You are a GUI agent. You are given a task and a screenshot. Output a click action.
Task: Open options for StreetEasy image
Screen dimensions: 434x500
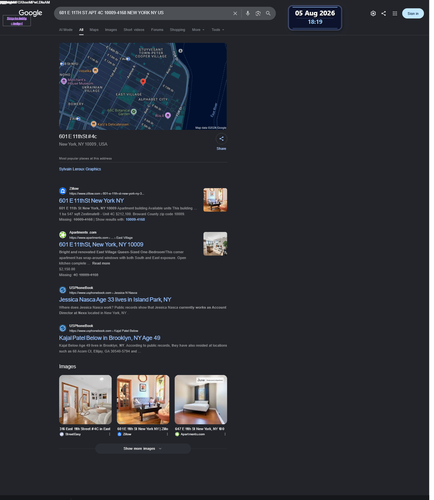(109, 434)
